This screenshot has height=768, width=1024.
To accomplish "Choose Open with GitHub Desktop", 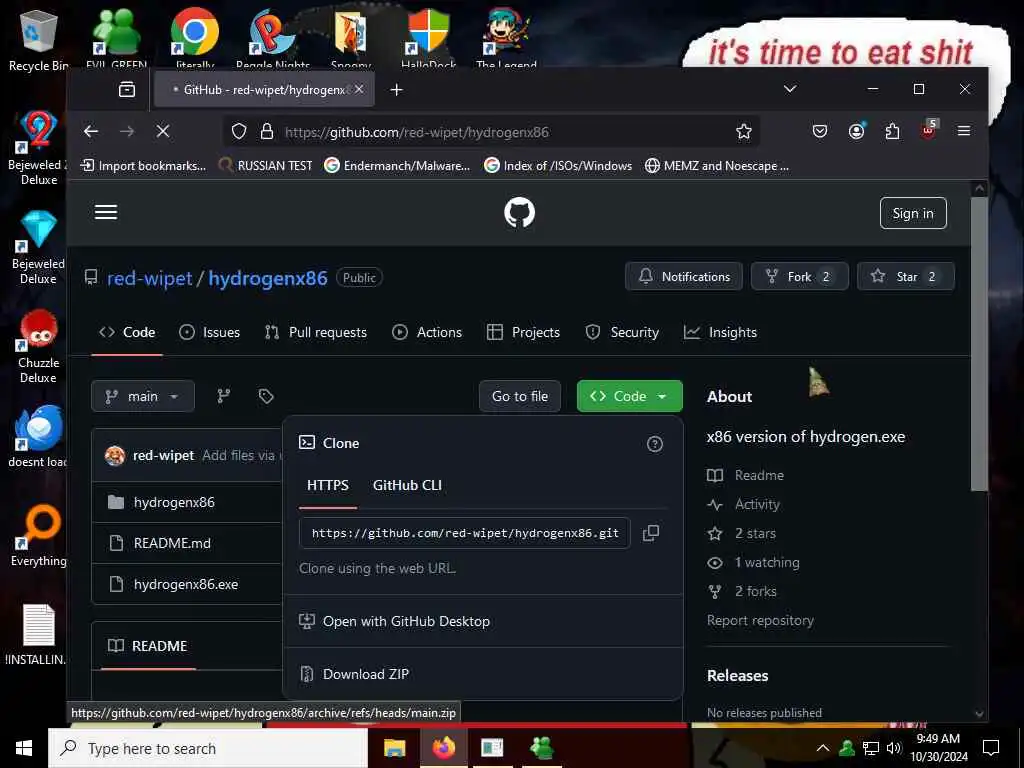I will pyautogui.click(x=406, y=621).
